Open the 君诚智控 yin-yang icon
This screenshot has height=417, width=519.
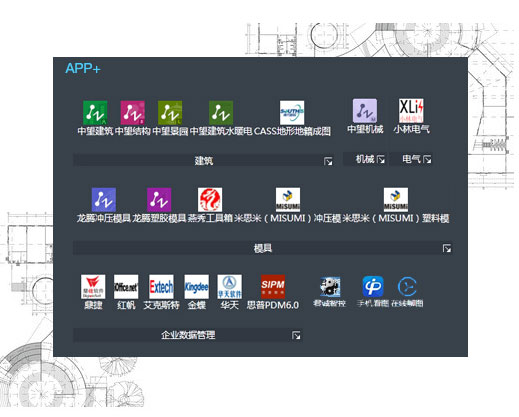tap(330, 287)
